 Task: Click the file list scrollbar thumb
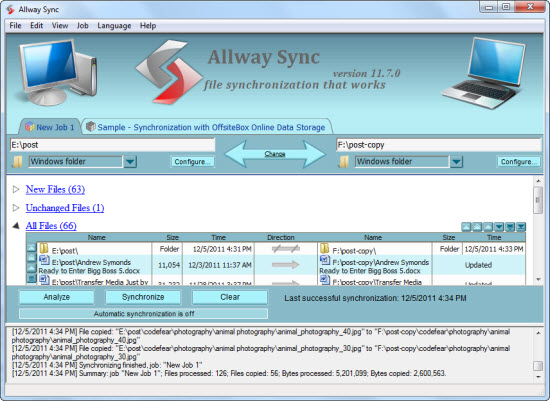pyautogui.click(x=538, y=200)
